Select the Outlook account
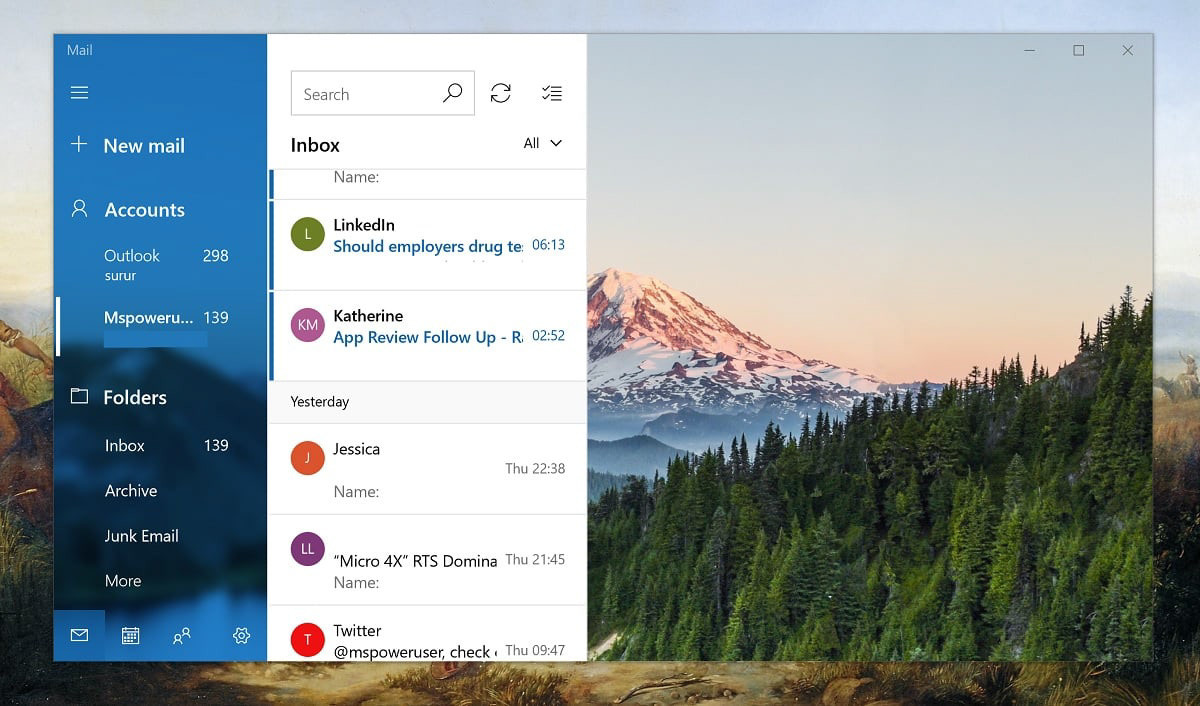1200x706 pixels. pyautogui.click(x=161, y=264)
